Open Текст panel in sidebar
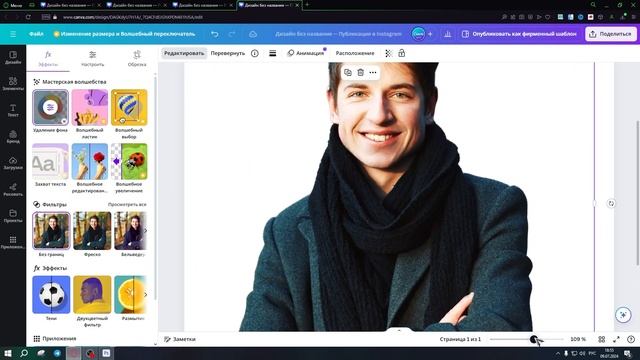The width and height of the screenshot is (640, 360). 13,110
